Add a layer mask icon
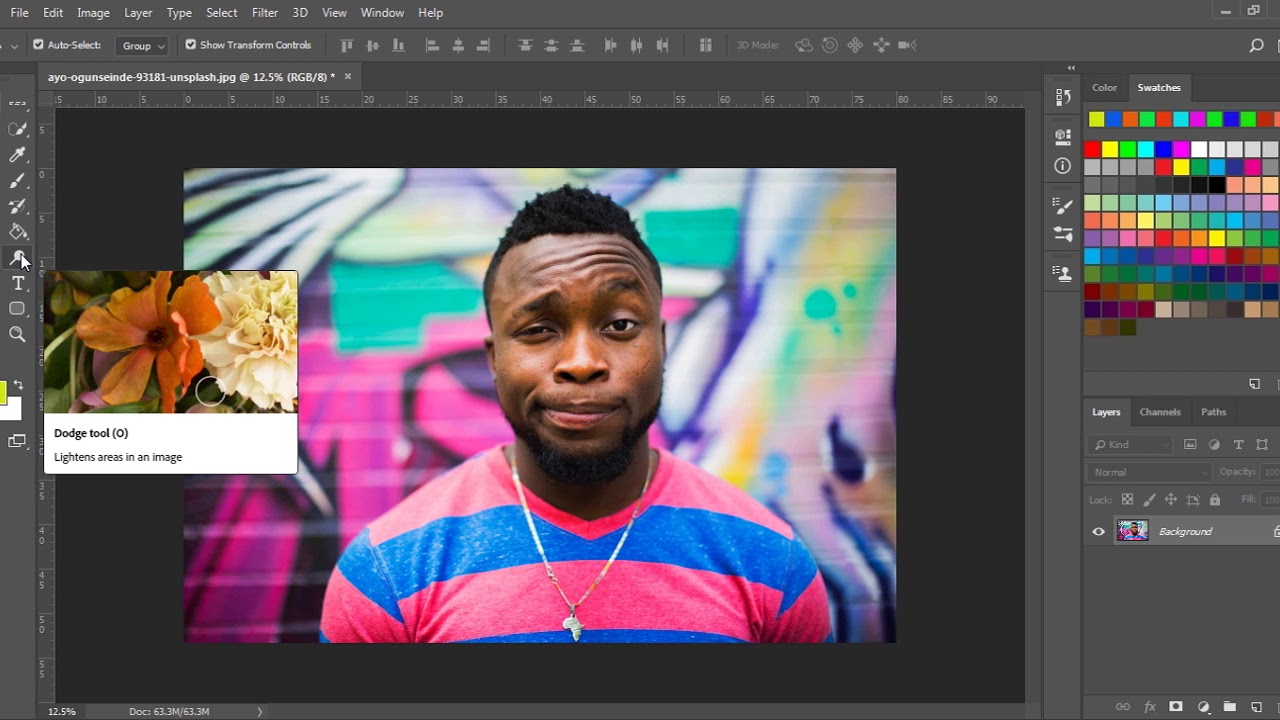This screenshot has width=1280, height=720. [x=1176, y=707]
